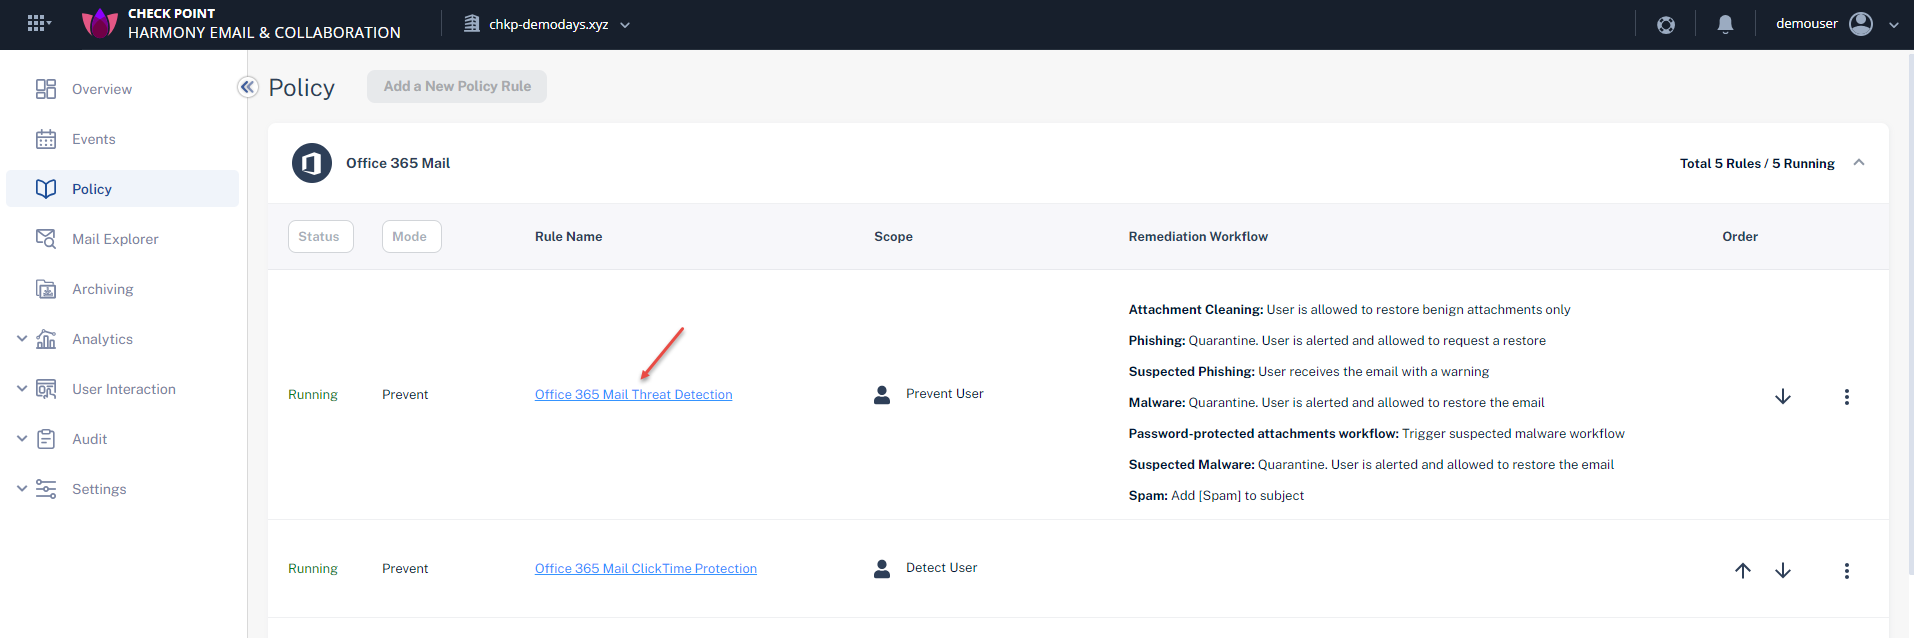1914x638 pixels.
Task: Click the Prevent User scope icon
Action: pos(882,395)
